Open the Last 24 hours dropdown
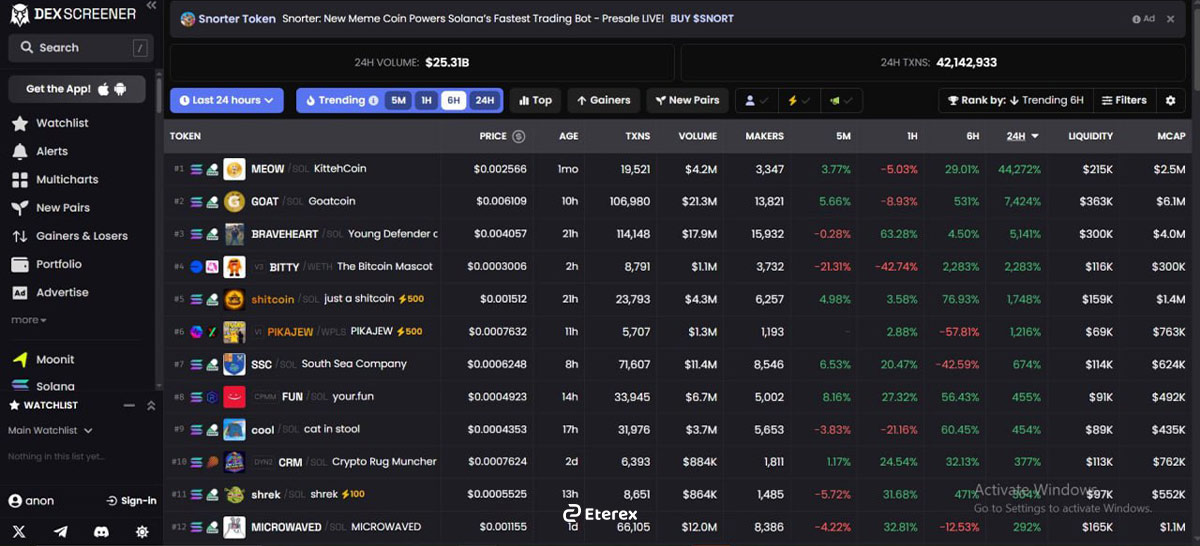Screen dimensions: 1200x546 [x=227, y=100]
